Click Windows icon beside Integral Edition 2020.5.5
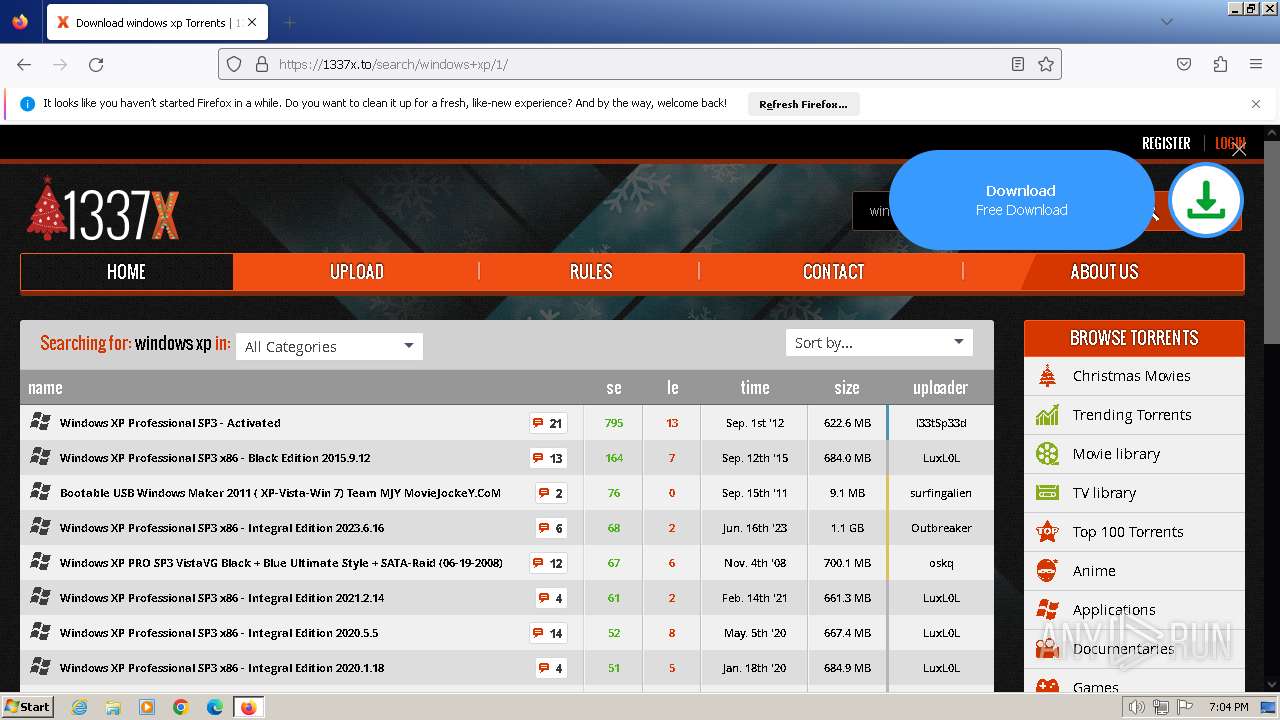1280x720 pixels. (40, 632)
